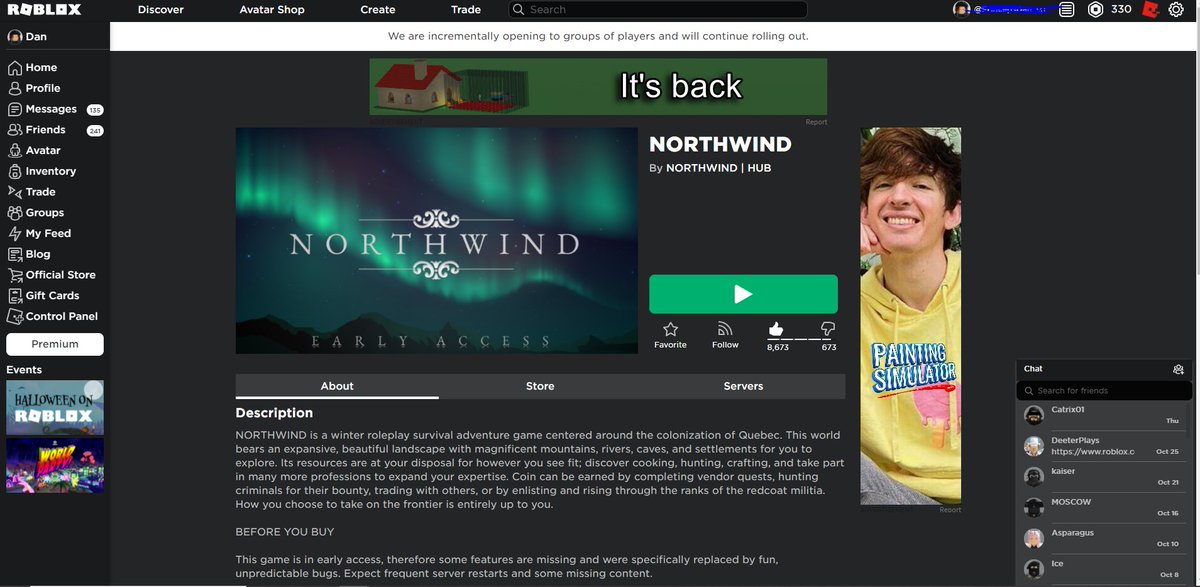Open the Halloween on Roblox event
This screenshot has width=1200, height=587.
pos(55,408)
